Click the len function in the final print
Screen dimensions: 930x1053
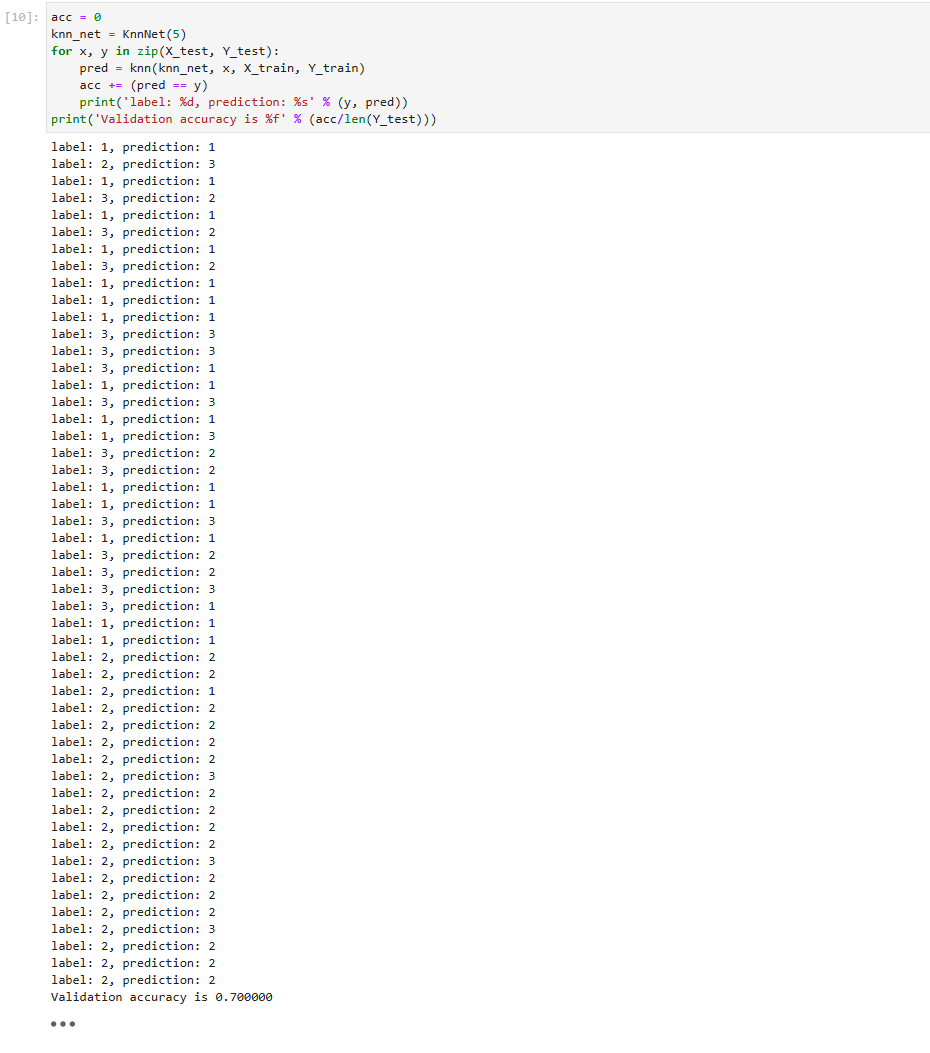pos(355,120)
